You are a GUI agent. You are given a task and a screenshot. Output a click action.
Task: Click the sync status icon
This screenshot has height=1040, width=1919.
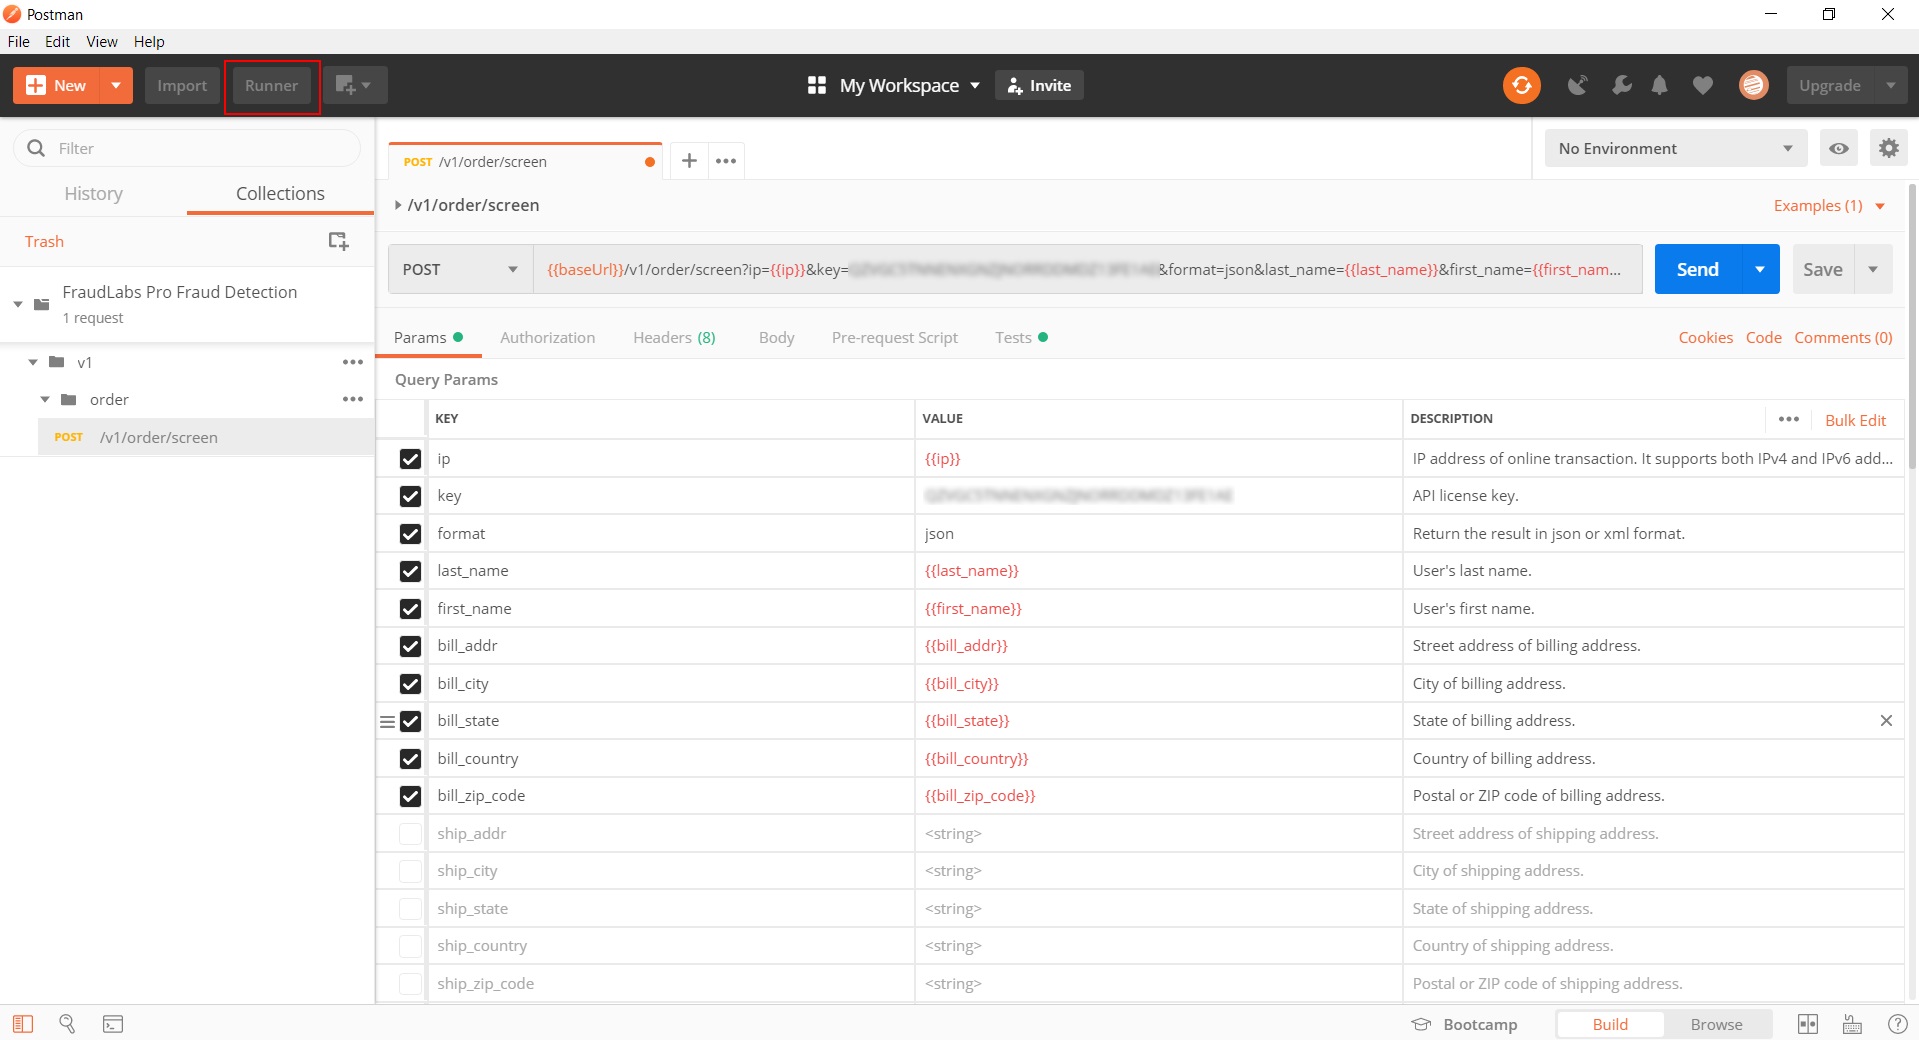(x=1521, y=85)
